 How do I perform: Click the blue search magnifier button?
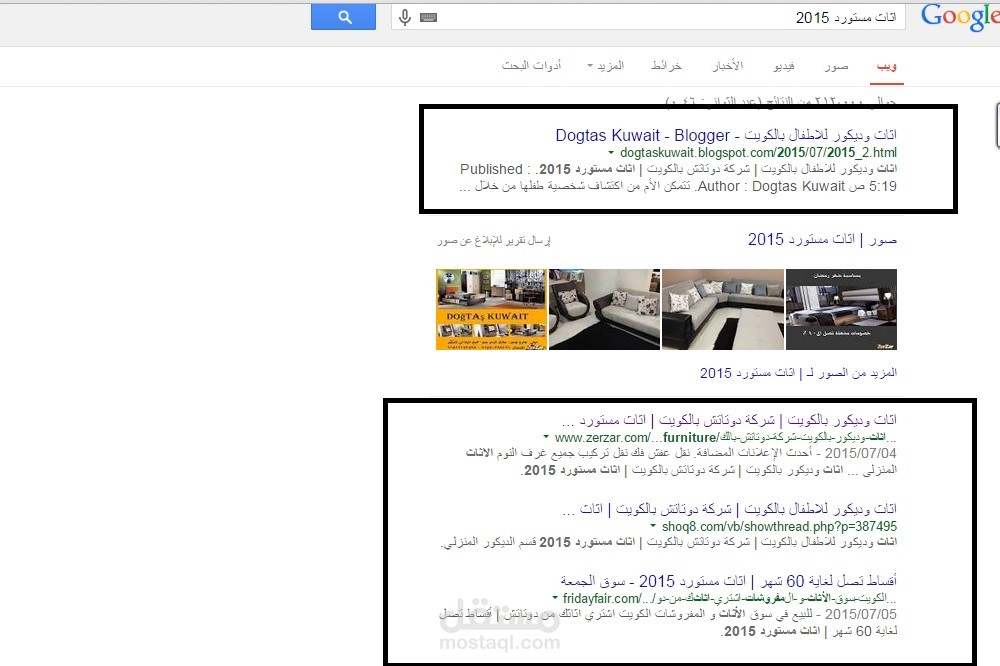(343, 17)
